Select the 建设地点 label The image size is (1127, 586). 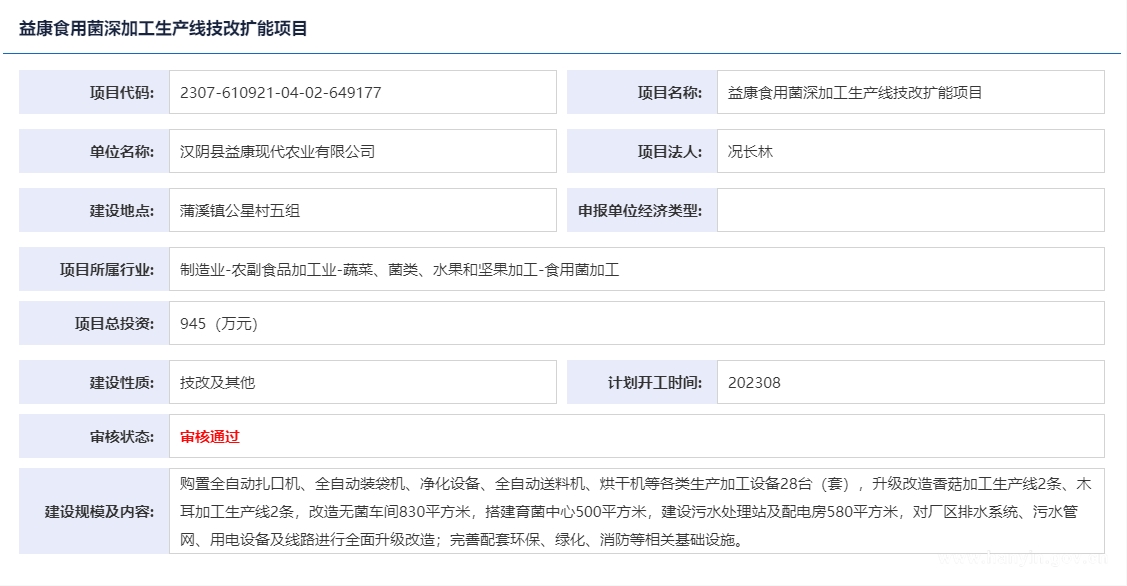point(121,211)
